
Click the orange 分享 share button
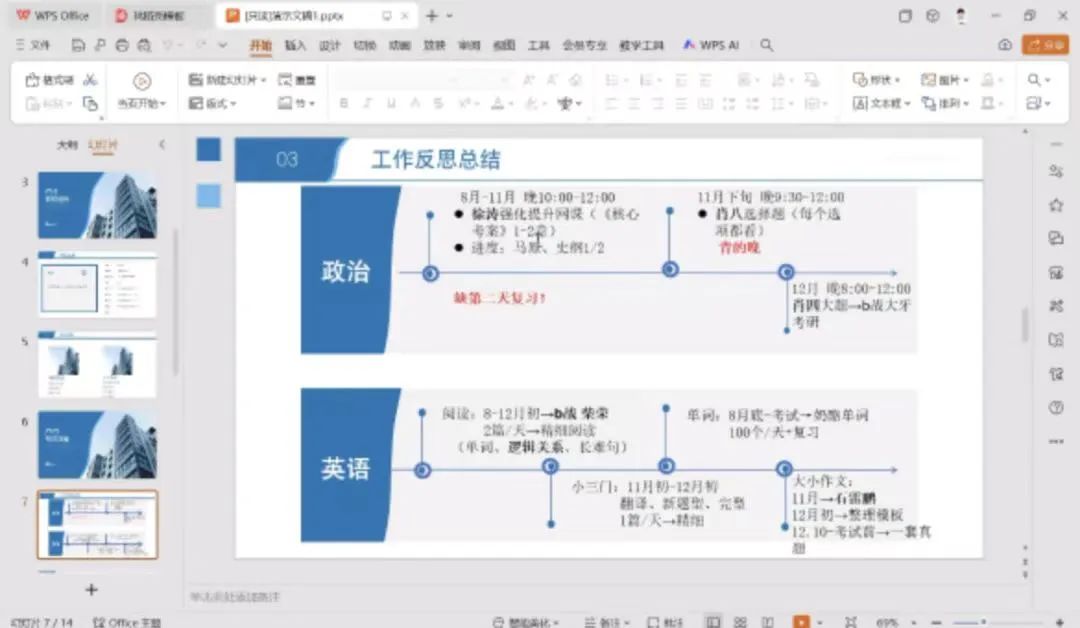click(x=1045, y=45)
